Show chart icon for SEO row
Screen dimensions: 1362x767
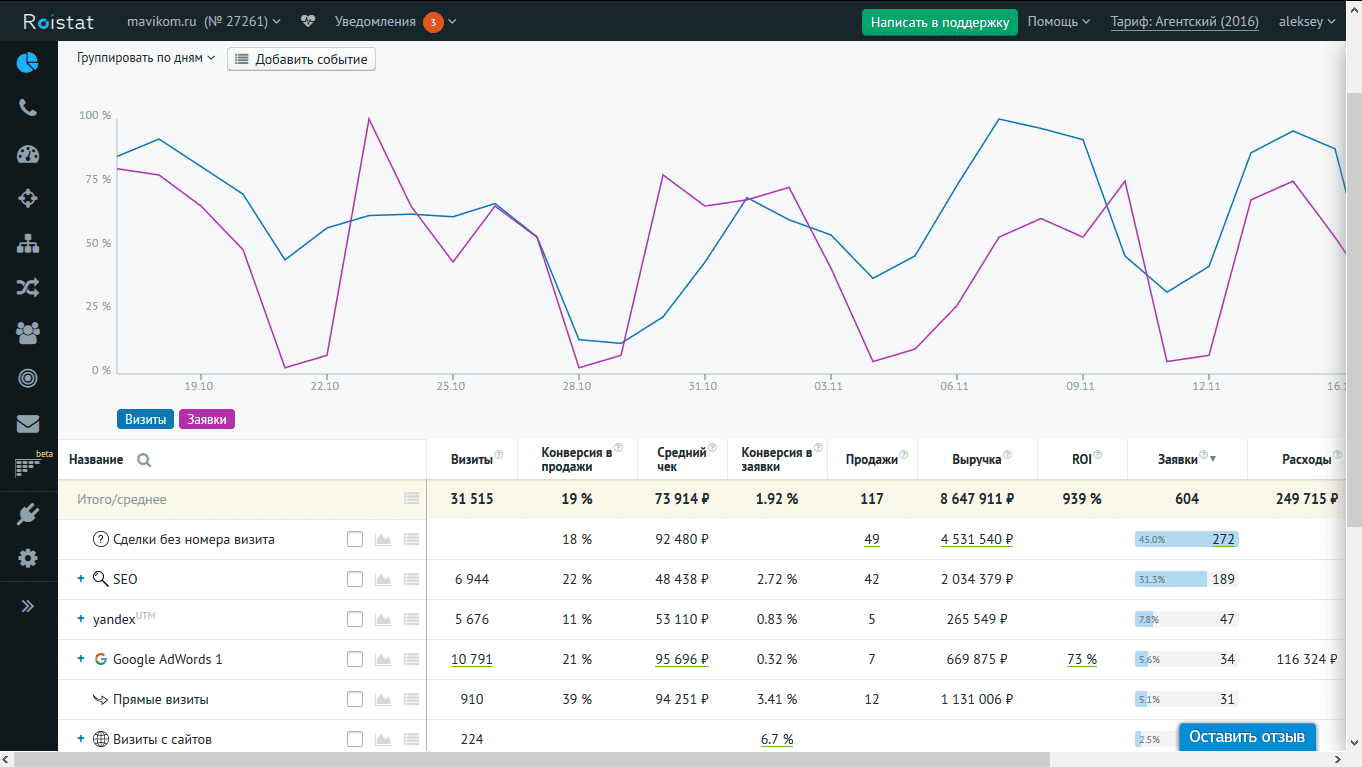point(382,579)
